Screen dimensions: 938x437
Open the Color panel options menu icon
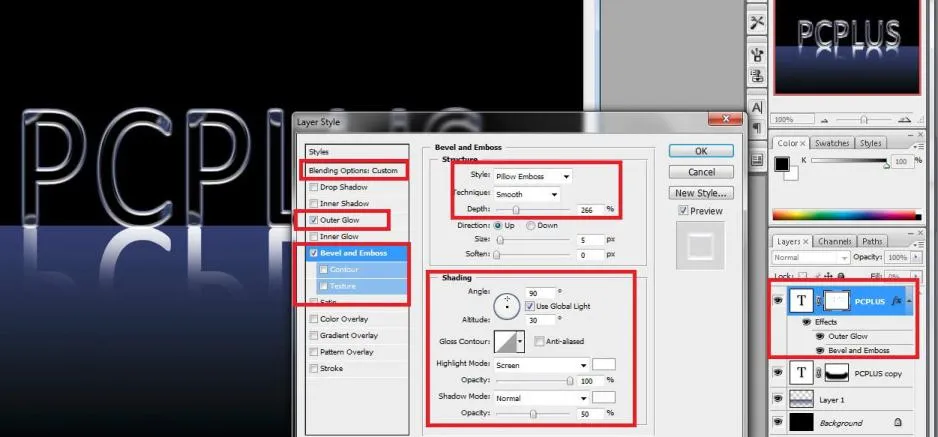point(919,146)
